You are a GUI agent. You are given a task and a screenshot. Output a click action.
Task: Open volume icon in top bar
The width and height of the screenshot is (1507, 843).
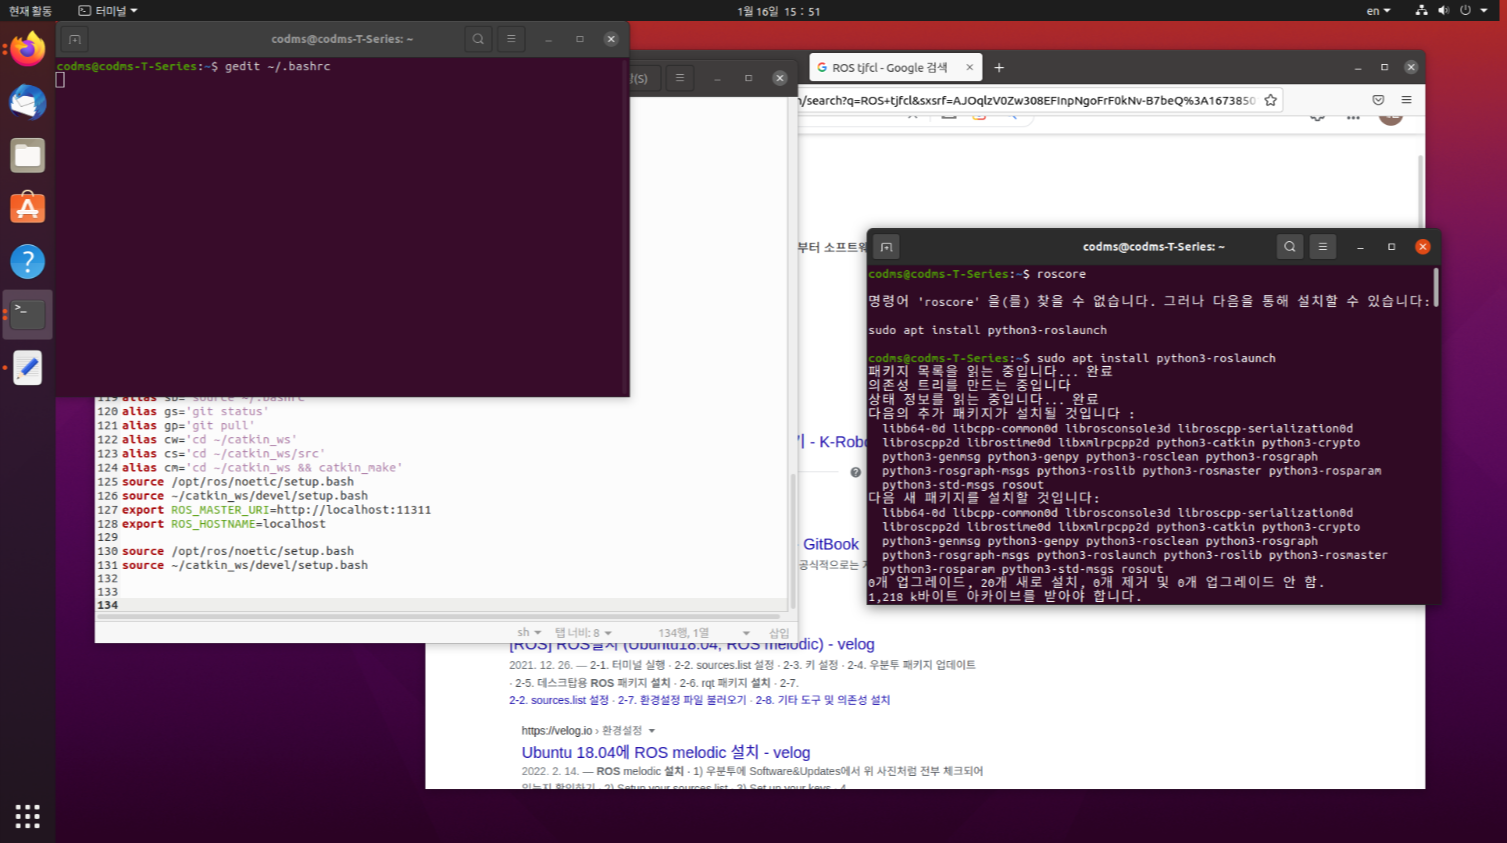coord(1443,10)
